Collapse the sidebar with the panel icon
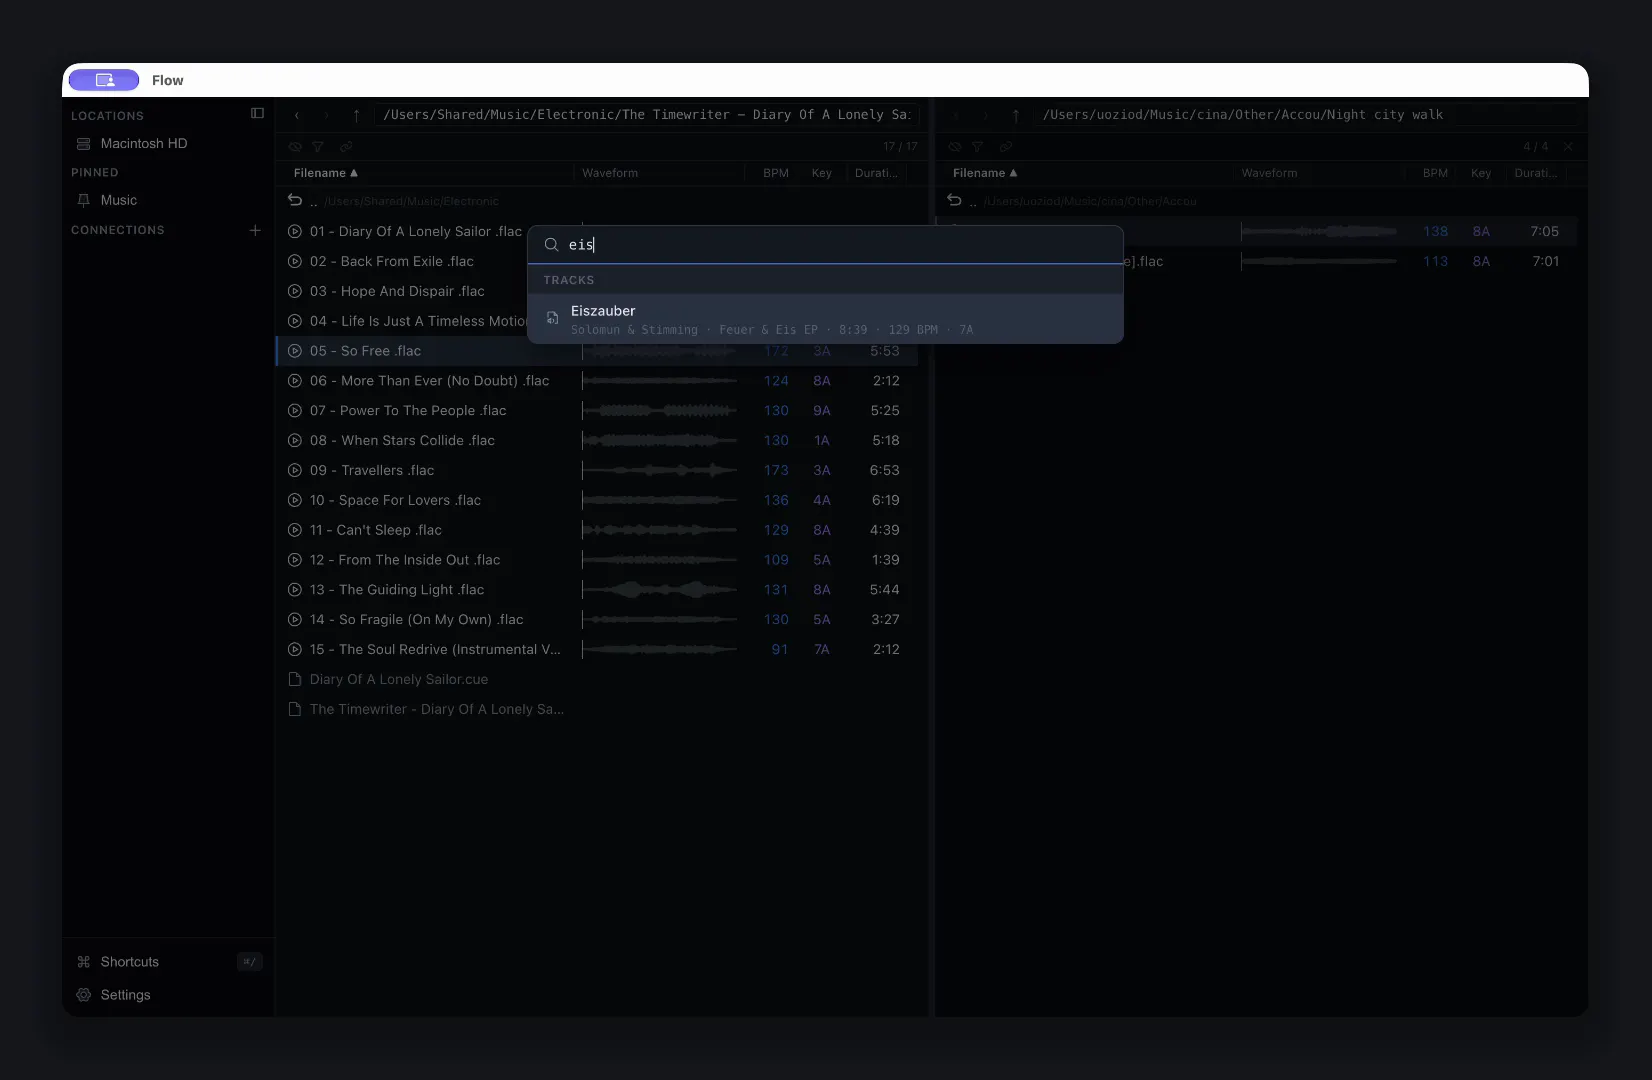The image size is (1652, 1080). click(257, 114)
